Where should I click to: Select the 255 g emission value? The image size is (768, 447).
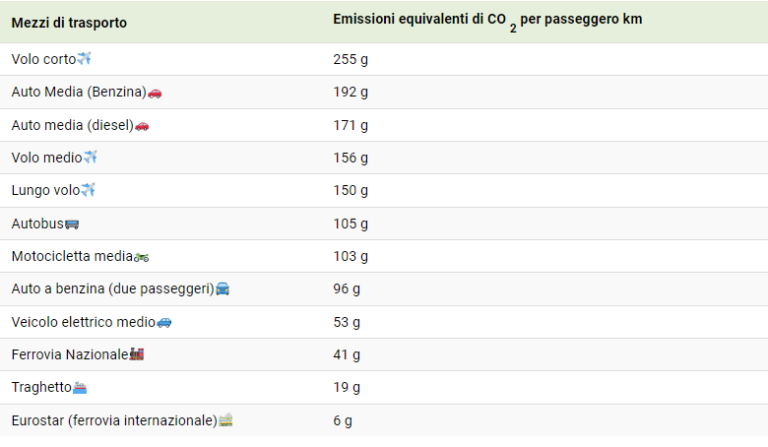(351, 59)
